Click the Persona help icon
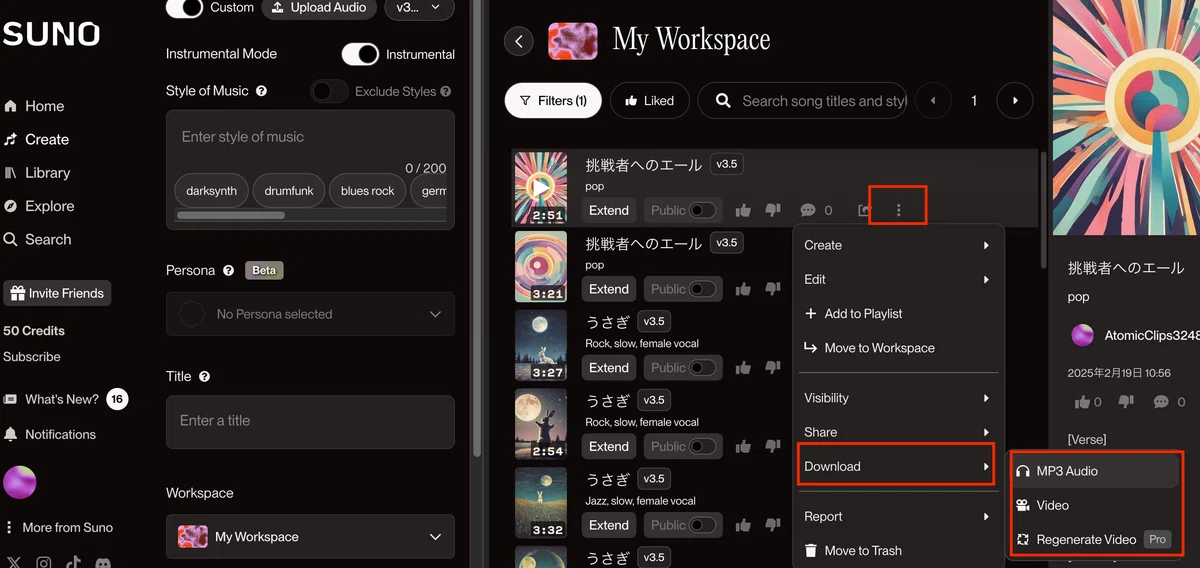1200x568 pixels. coord(228,270)
